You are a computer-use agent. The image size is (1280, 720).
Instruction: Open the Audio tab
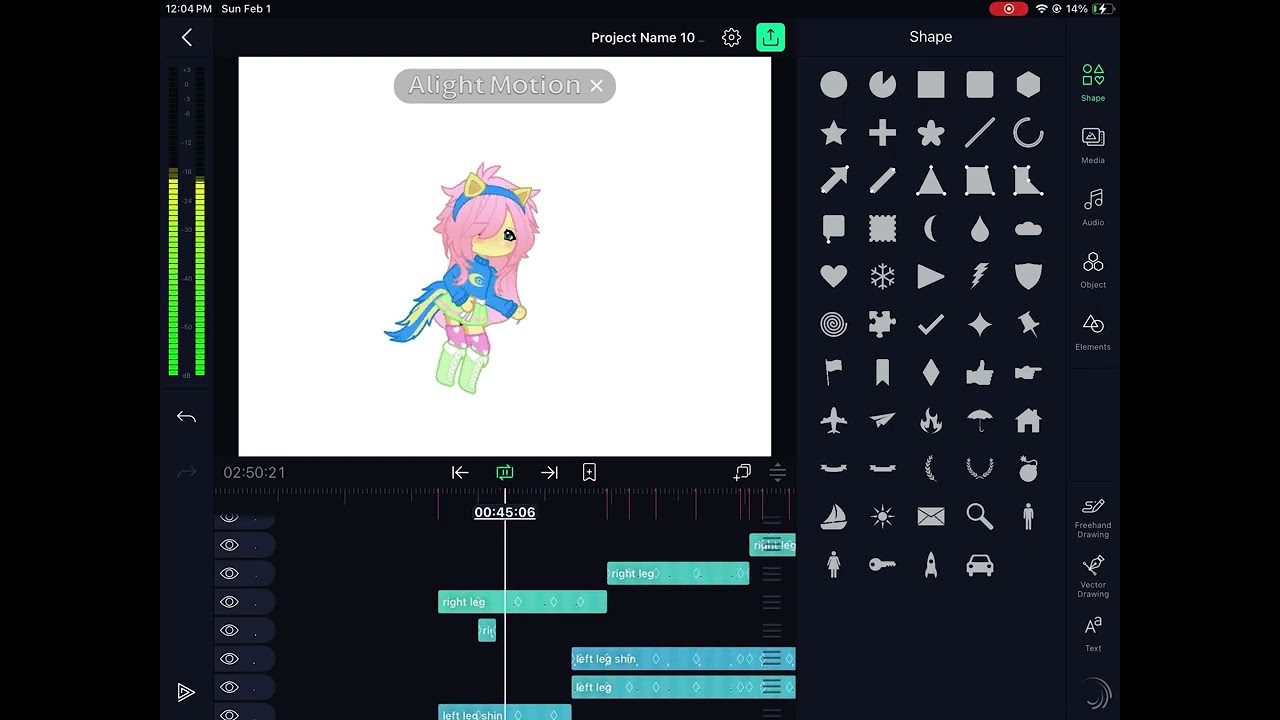pos(1093,207)
